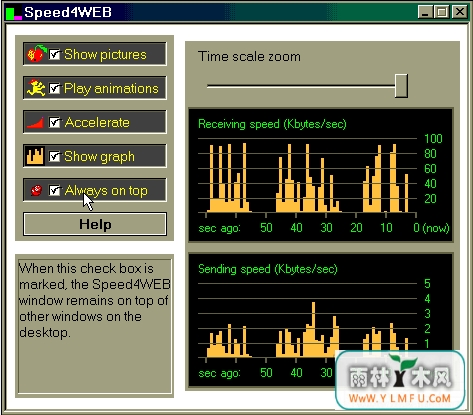473x415 pixels.
Task: Click the Receiving speed graph title
Action: 272,124
